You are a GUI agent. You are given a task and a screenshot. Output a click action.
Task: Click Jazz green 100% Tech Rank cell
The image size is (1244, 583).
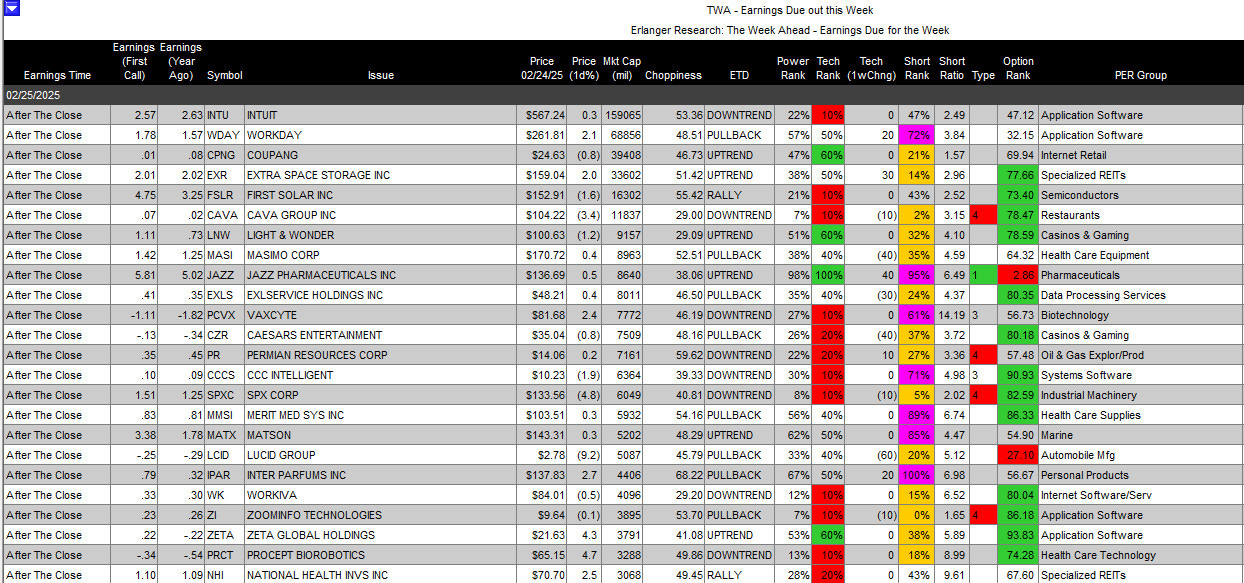(x=829, y=275)
